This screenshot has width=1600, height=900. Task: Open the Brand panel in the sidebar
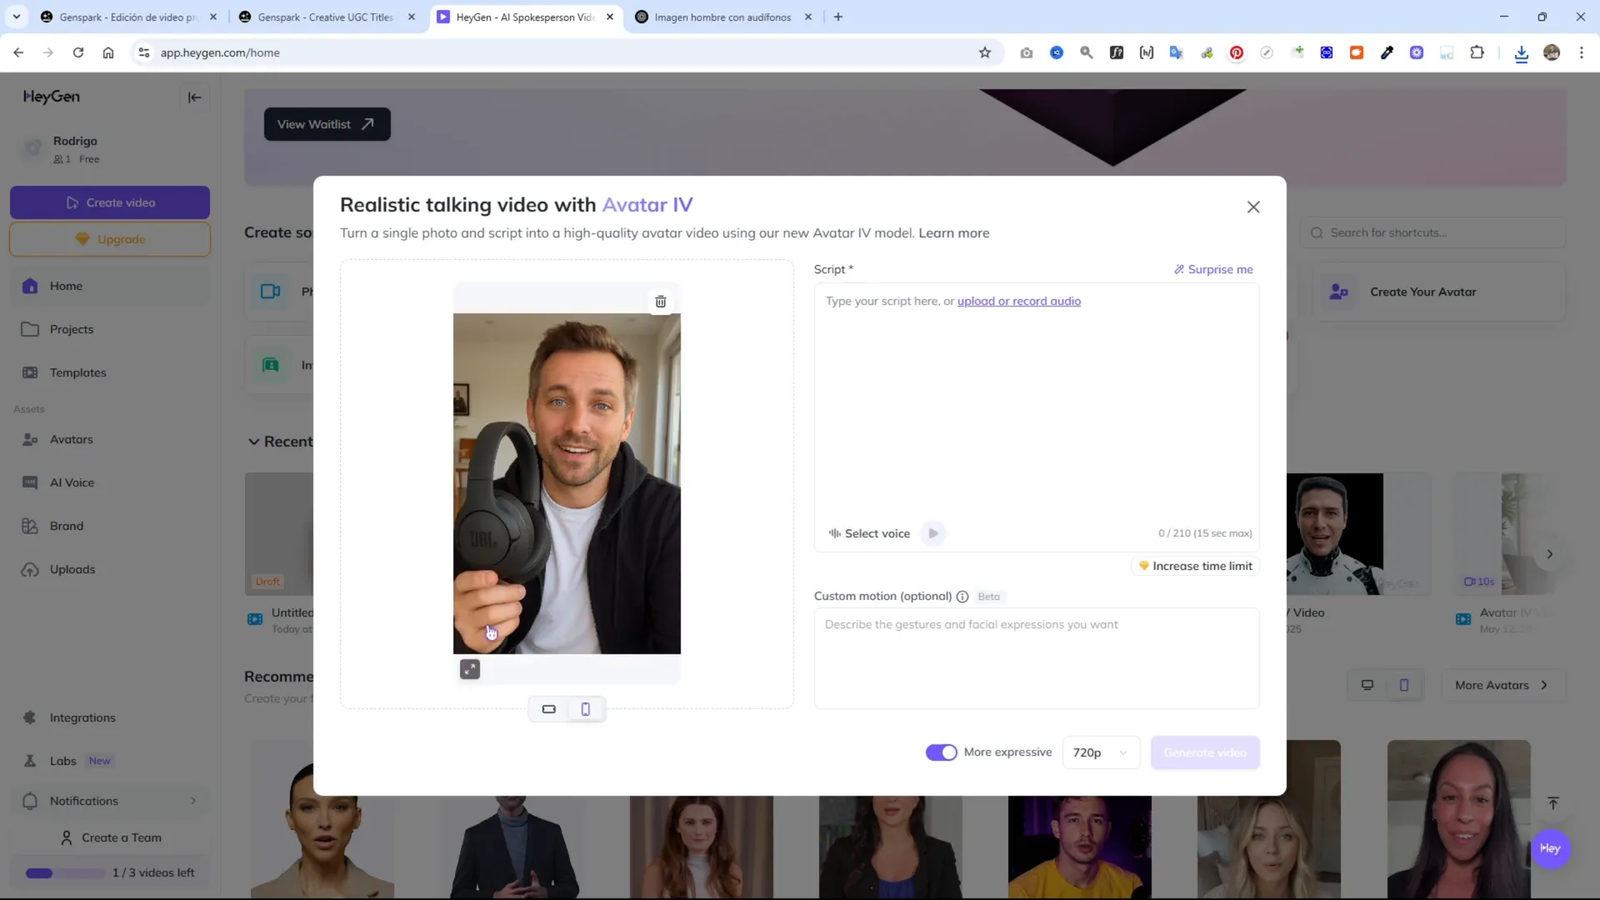click(x=66, y=524)
